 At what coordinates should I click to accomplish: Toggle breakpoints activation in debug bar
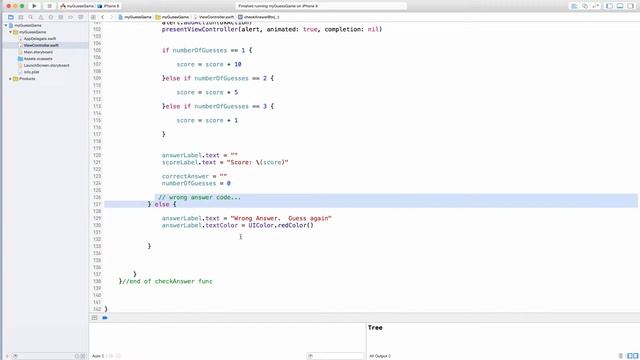pos(105,318)
